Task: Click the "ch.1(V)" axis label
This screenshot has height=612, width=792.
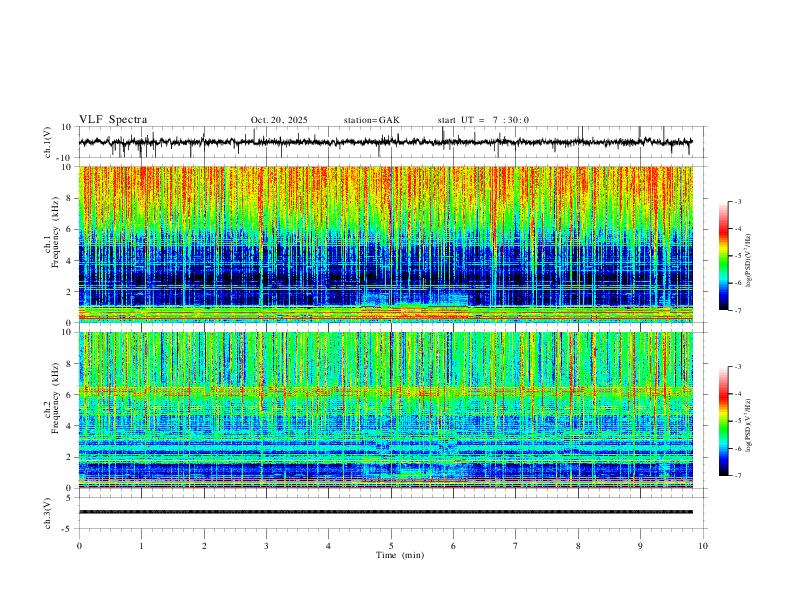Action: tap(48, 142)
